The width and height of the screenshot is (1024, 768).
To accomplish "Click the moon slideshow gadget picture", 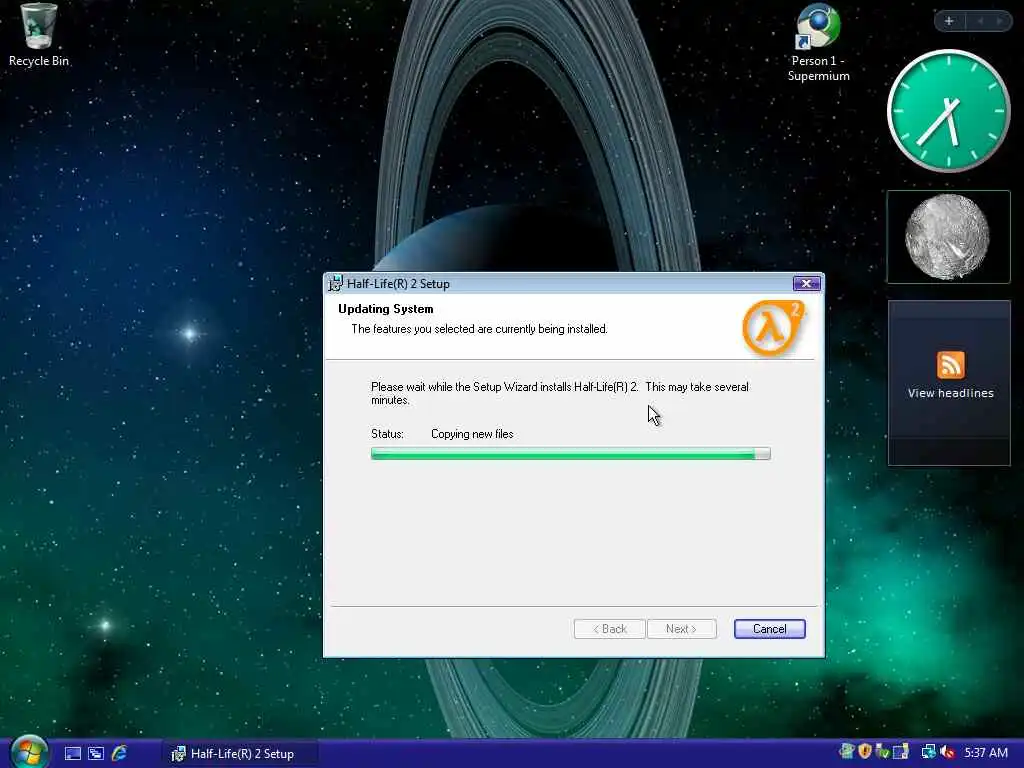I will [948, 237].
